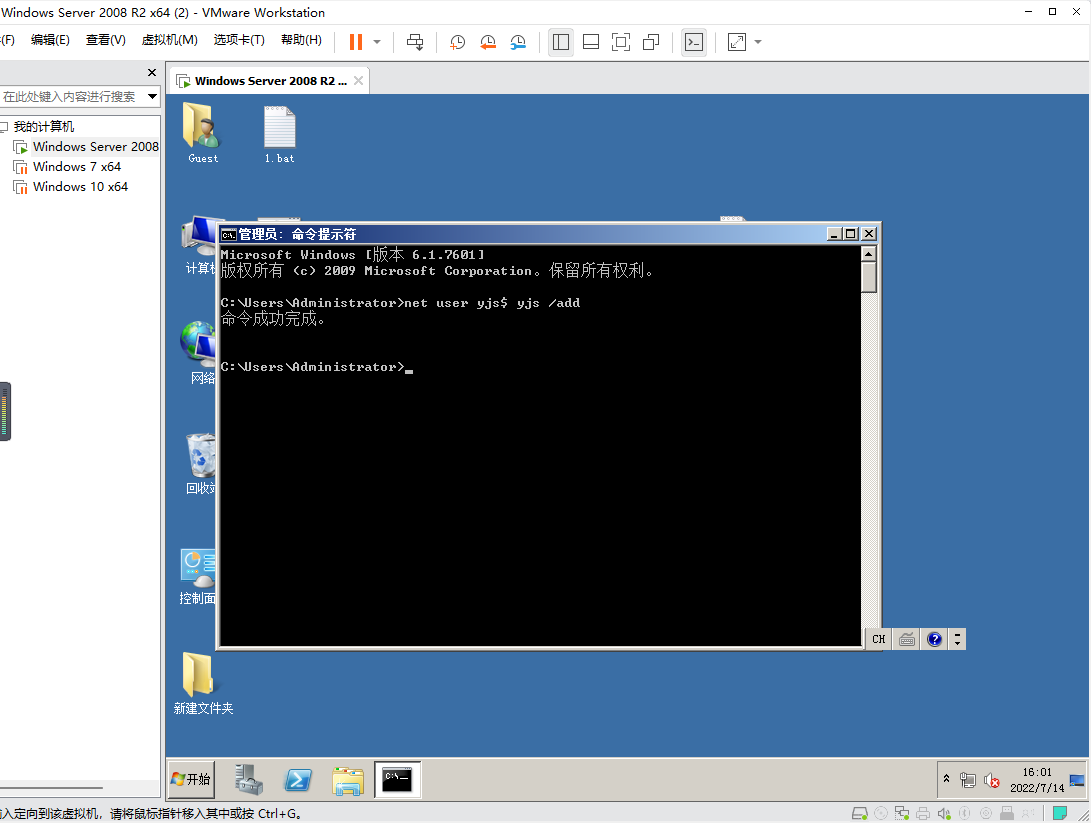Screen dimensions: 1091x823
Task: Click the command prompt taskbar button
Action: point(397,779)
